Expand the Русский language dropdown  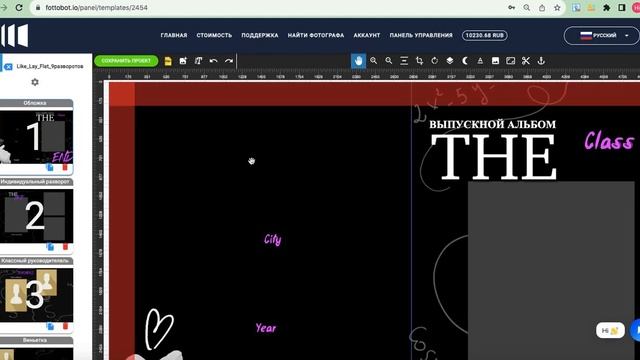[602, 36]
